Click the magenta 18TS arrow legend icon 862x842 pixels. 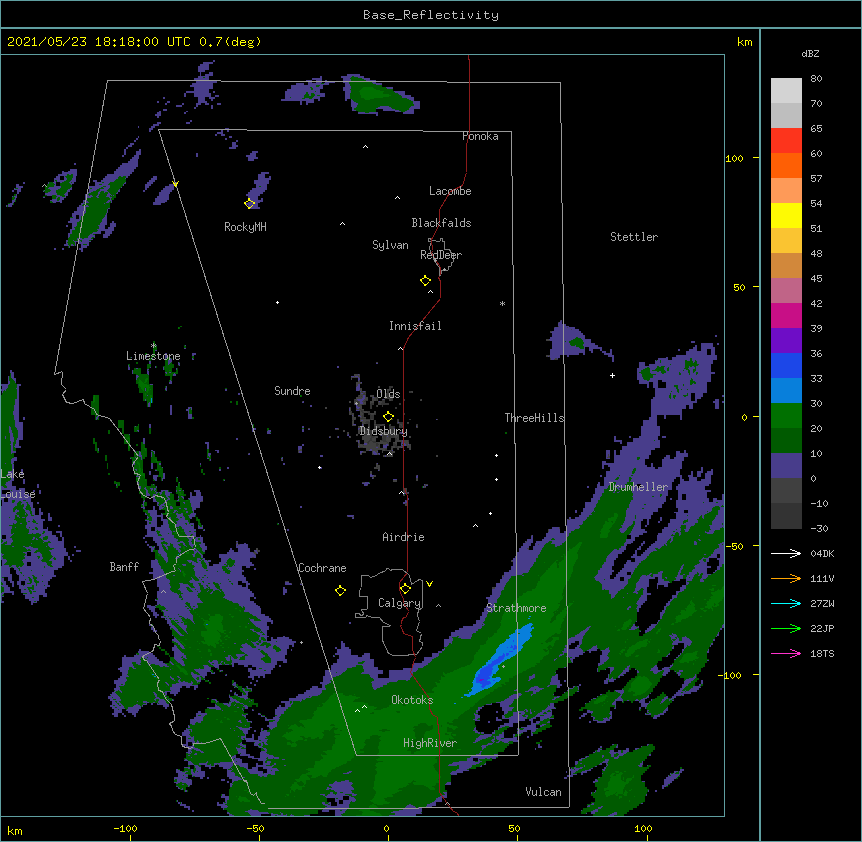pyautogui.click(x=786, y=653)
